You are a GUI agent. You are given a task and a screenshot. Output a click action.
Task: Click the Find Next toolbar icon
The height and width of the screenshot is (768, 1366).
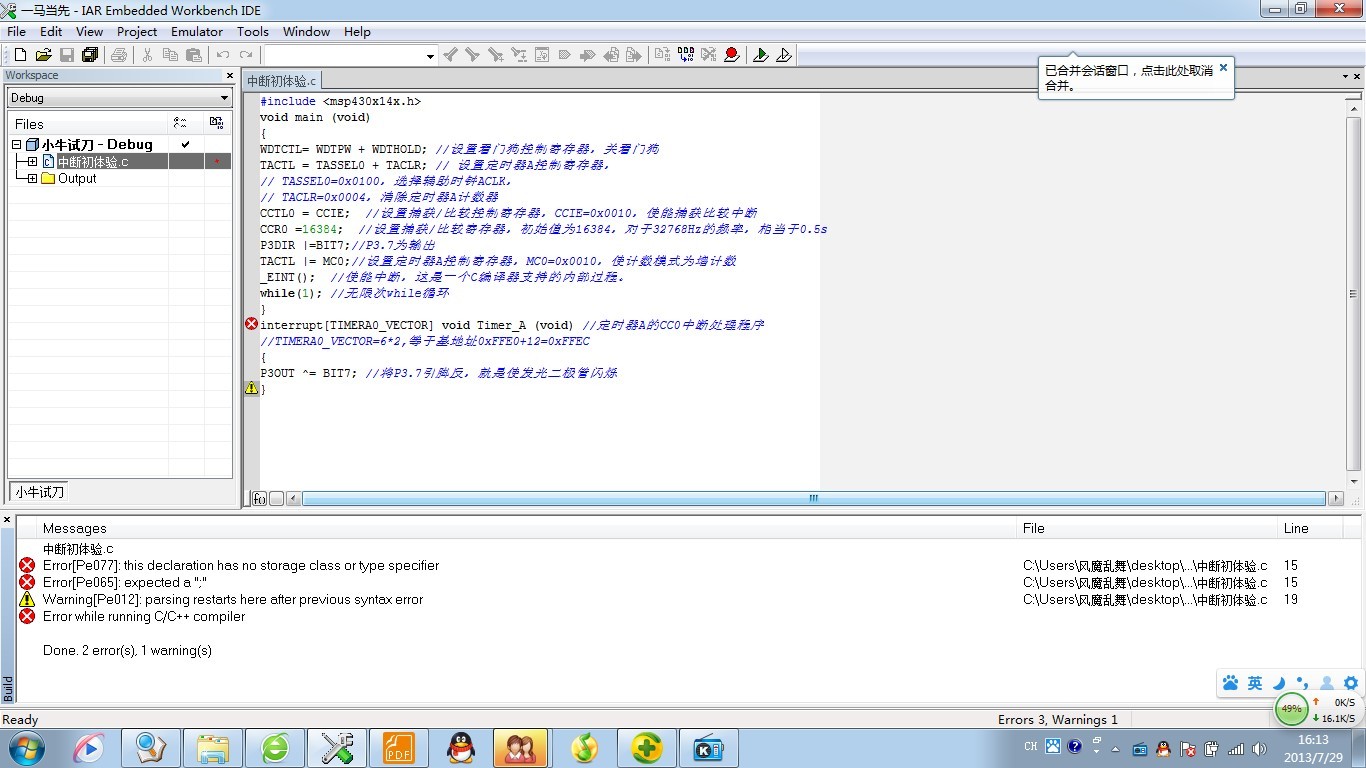[473, 55]
